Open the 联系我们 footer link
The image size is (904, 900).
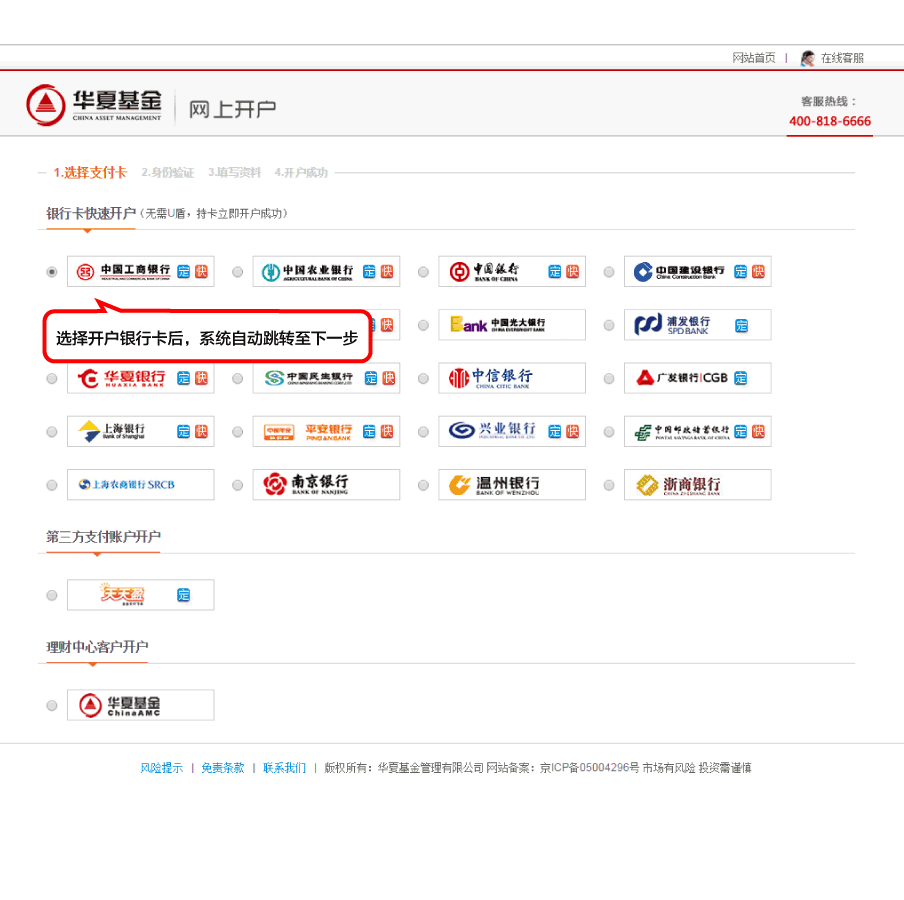click(x=284, y=768)
